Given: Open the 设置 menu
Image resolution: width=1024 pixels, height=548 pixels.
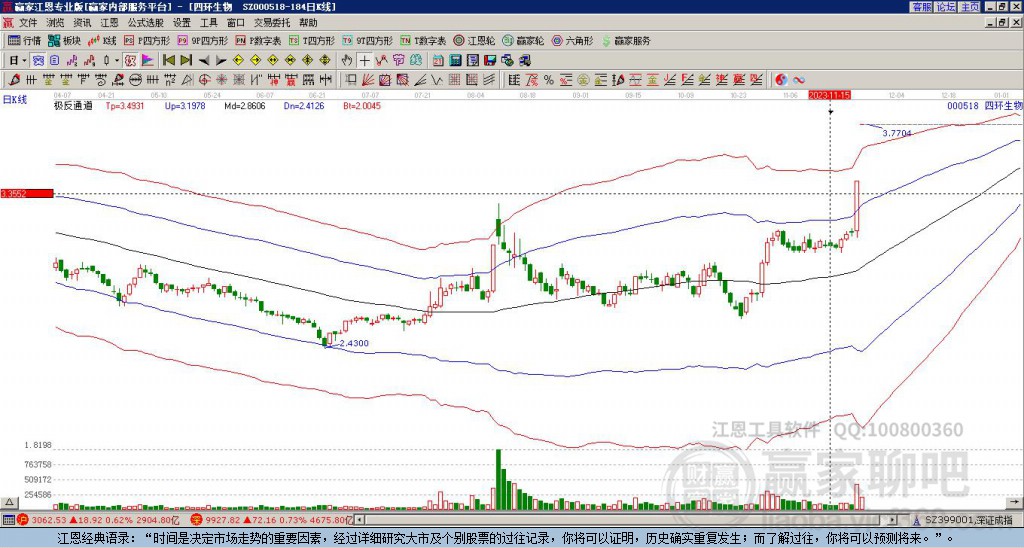Looking at the screenshot, I should [x=182, y=23].
